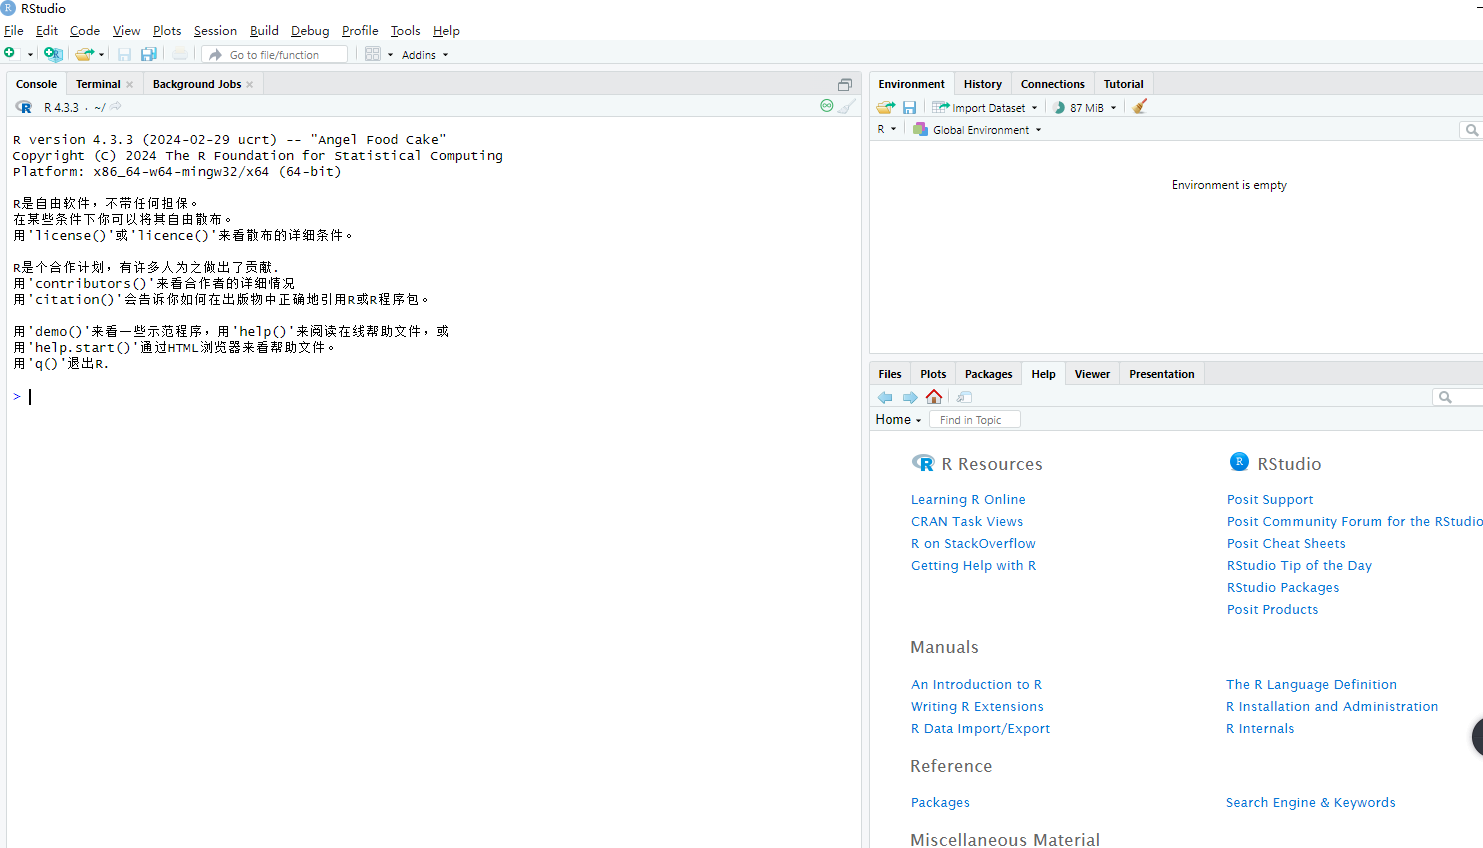Close the Background Jobs tab
The width and height of the screenshot is (1483, 848).
point(249,85)
